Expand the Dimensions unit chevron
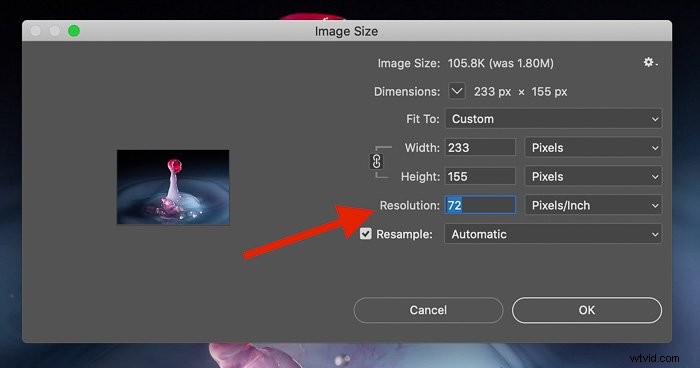 (456, 91)
